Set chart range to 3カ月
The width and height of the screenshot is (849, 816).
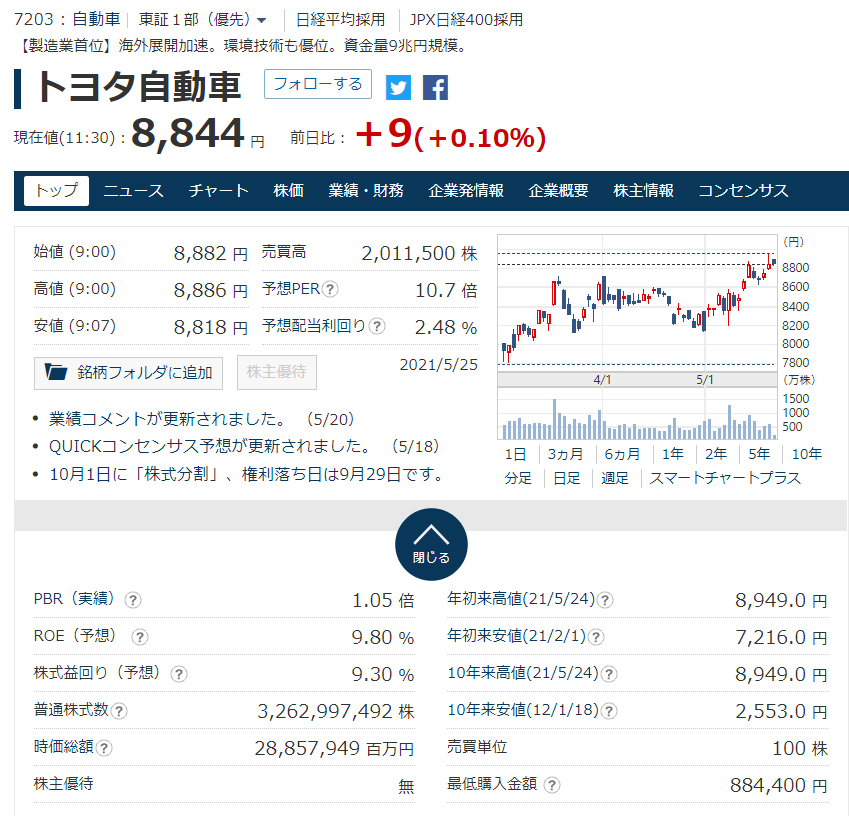565,454
